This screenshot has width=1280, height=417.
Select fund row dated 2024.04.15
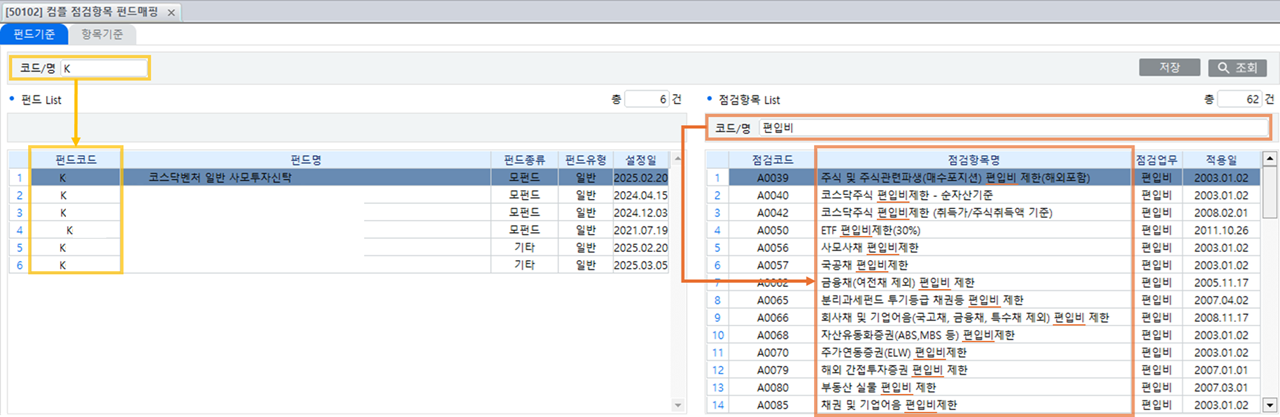pos(338,195)
